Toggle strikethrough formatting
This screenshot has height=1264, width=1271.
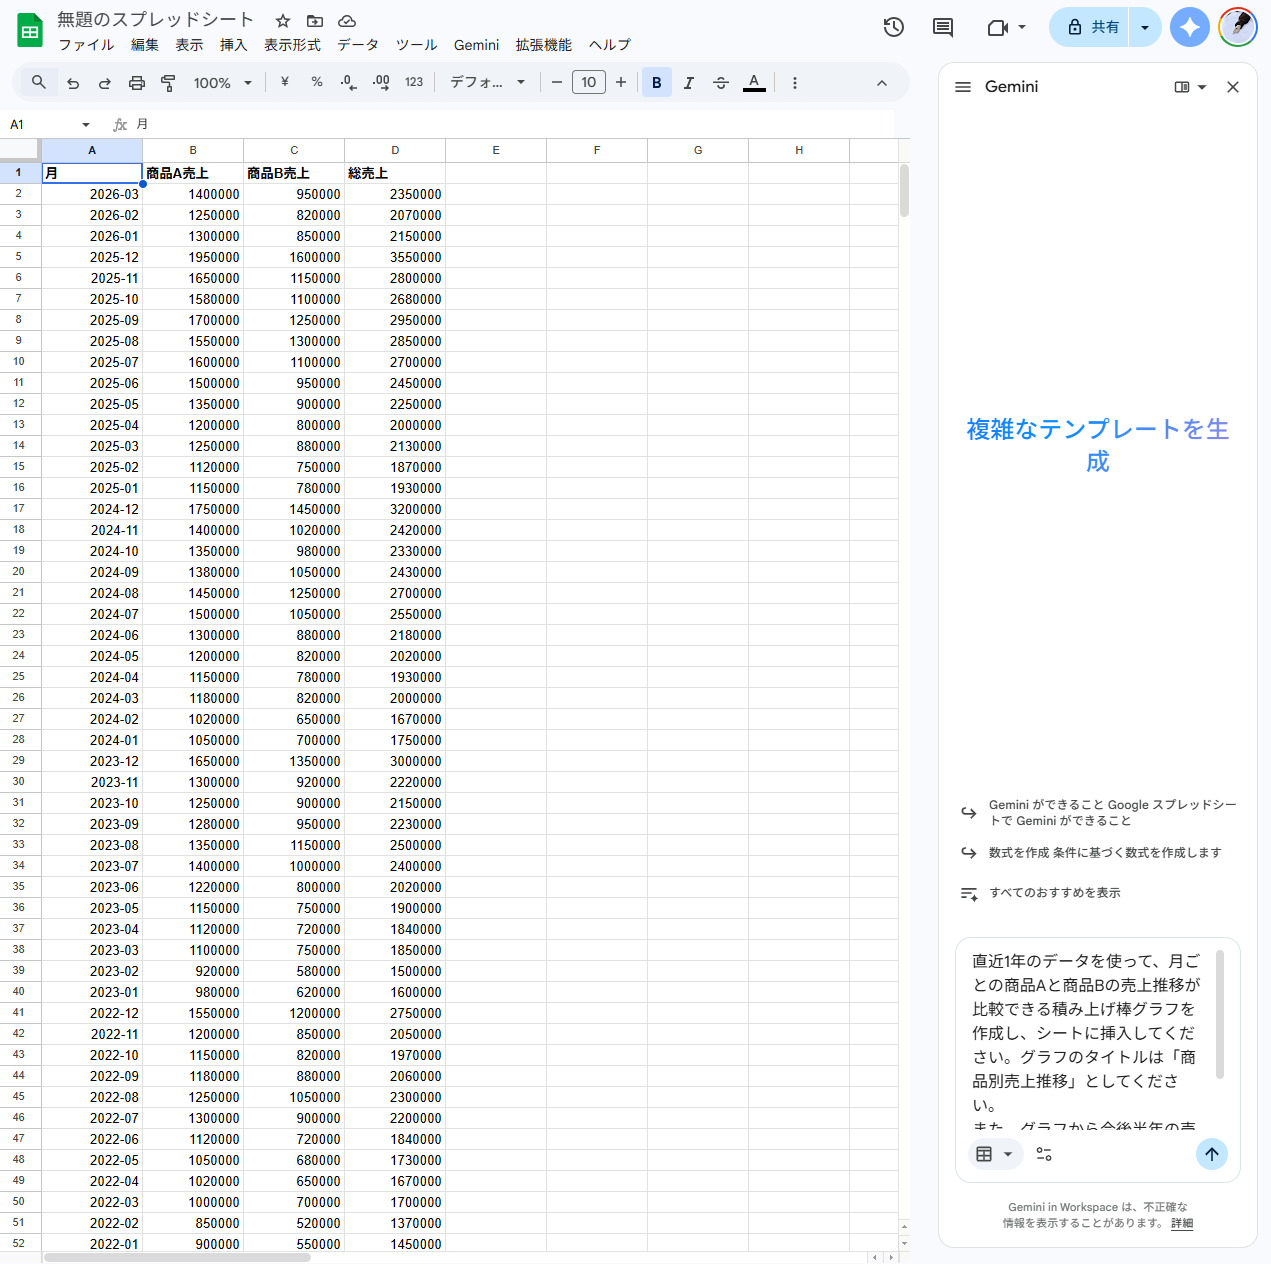[721, 83]
